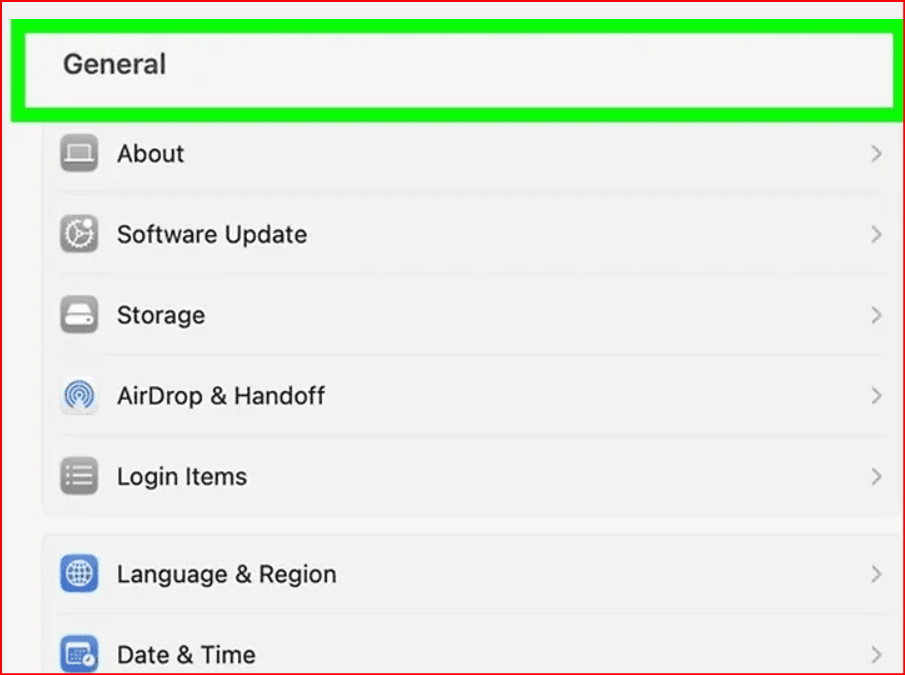Click the About laptop icon

pyautogui.click(x=79, y=154)
